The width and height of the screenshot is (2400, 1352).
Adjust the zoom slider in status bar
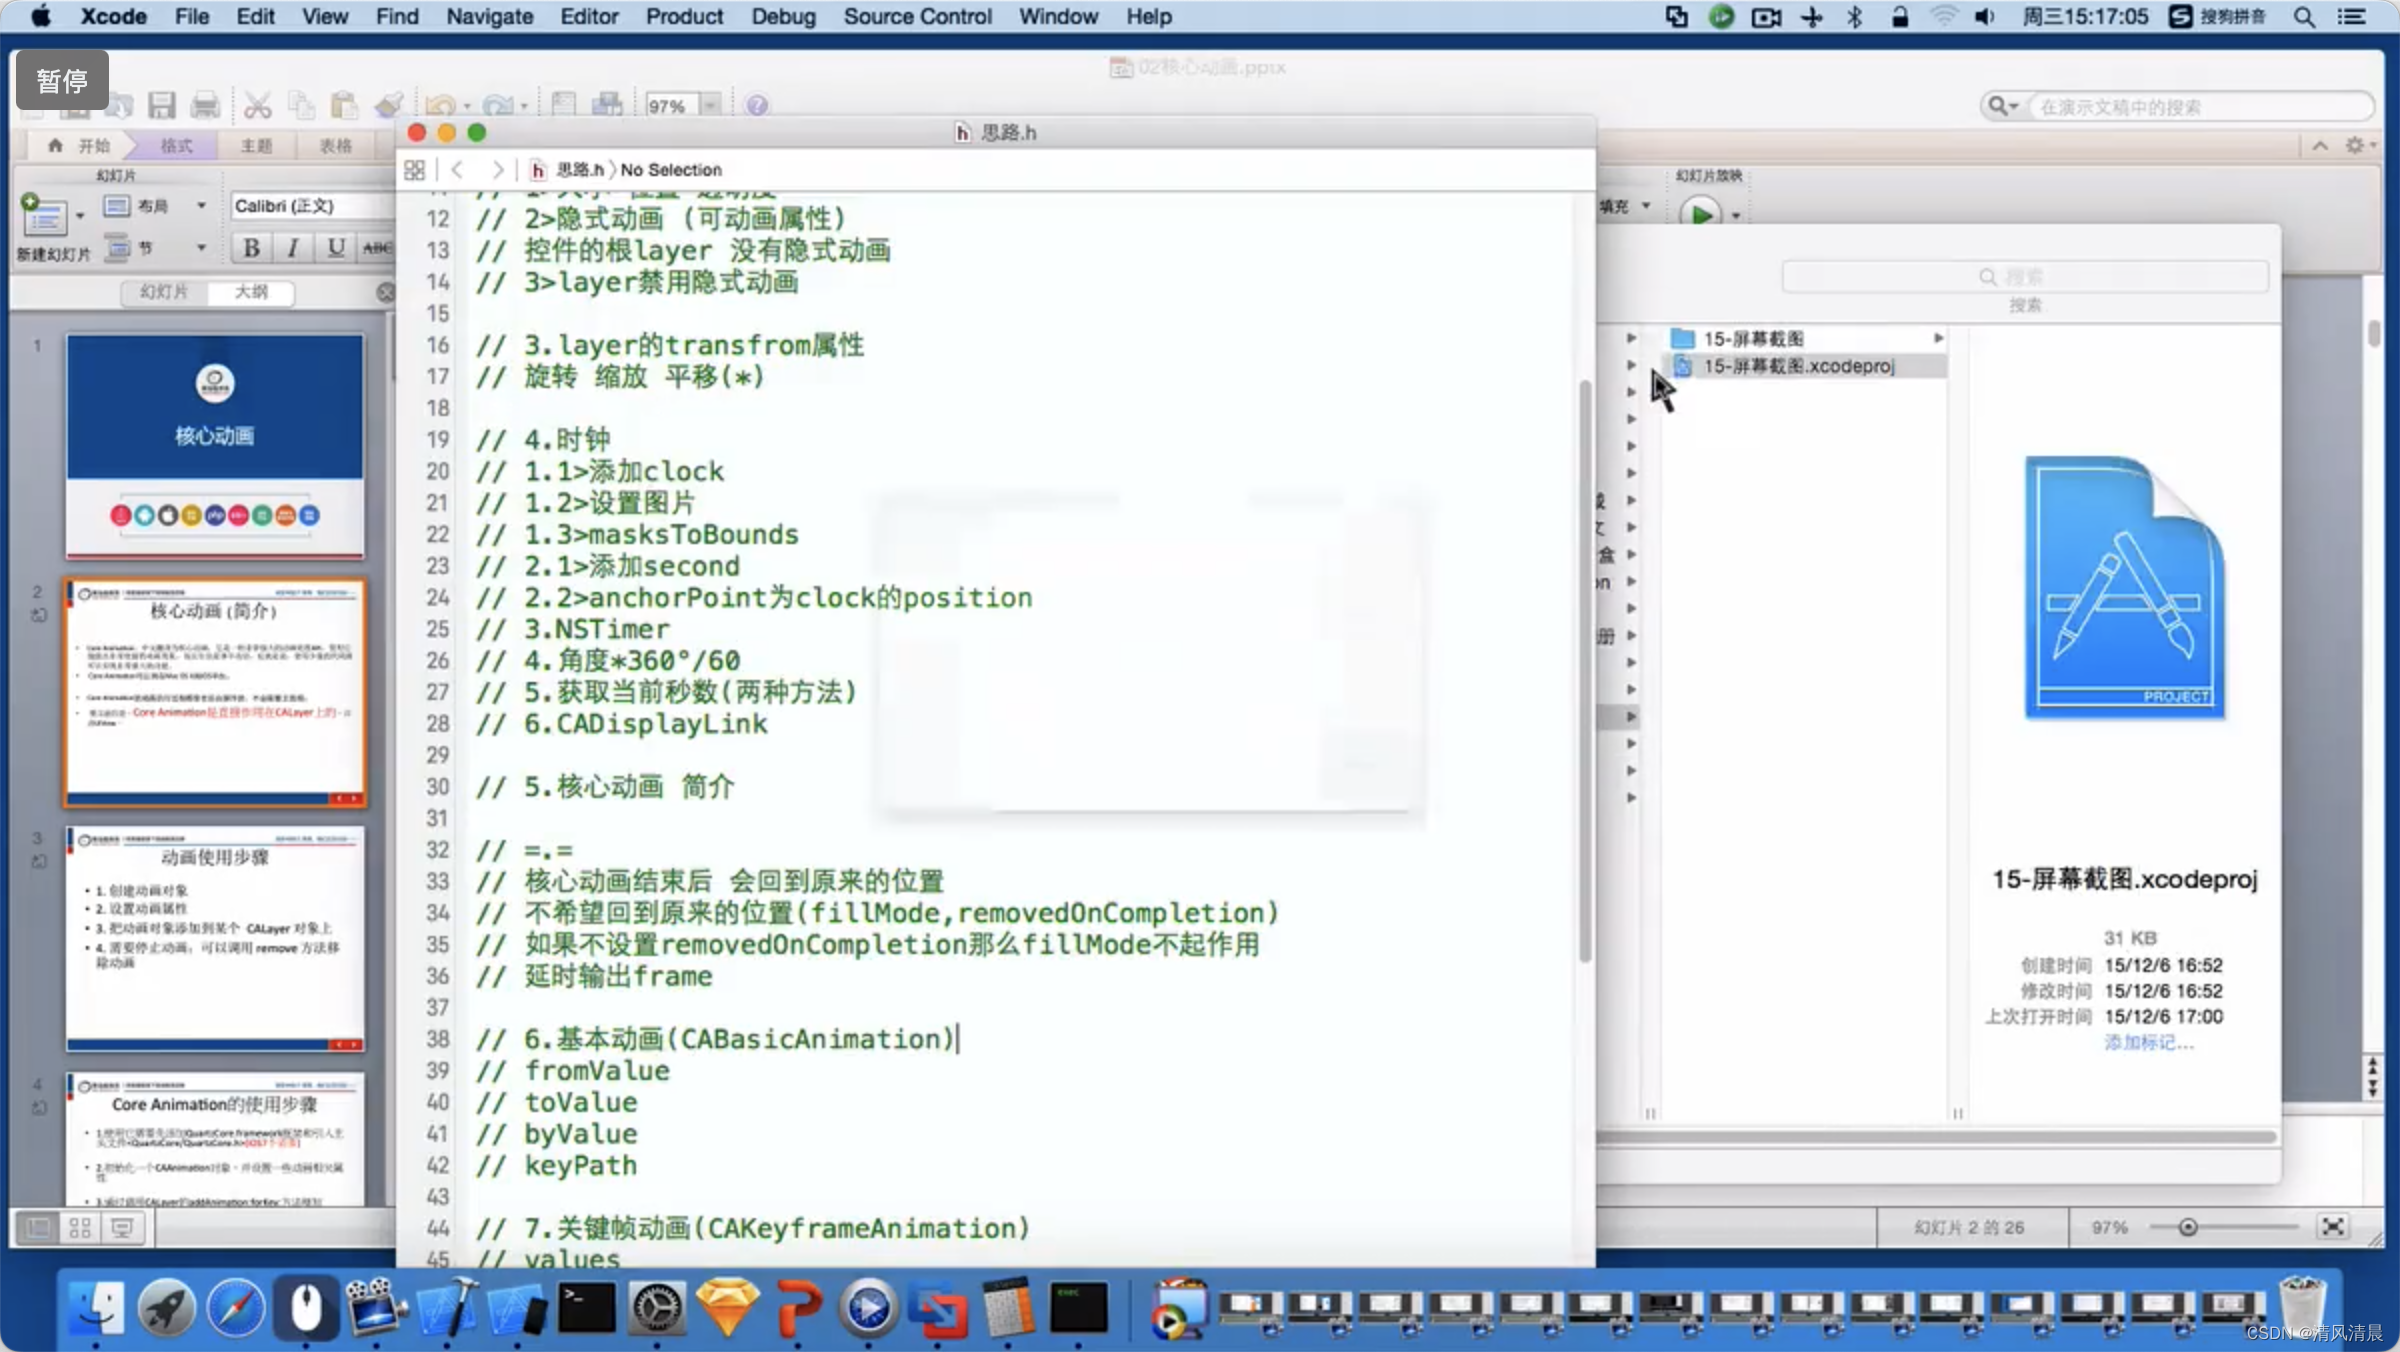(2187, 1227)
